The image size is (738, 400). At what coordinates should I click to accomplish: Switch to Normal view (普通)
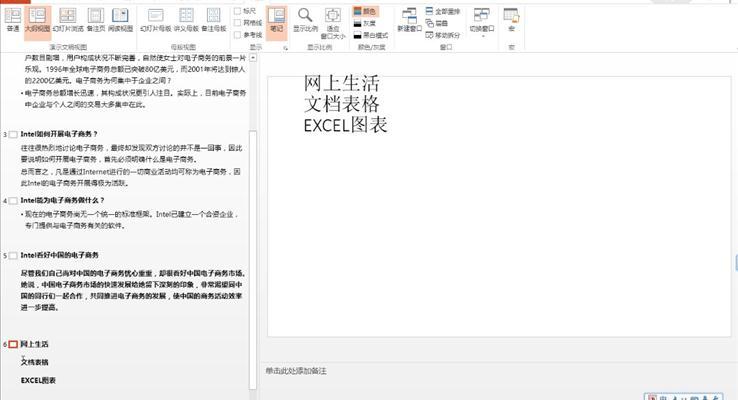(x=12, y=19)
